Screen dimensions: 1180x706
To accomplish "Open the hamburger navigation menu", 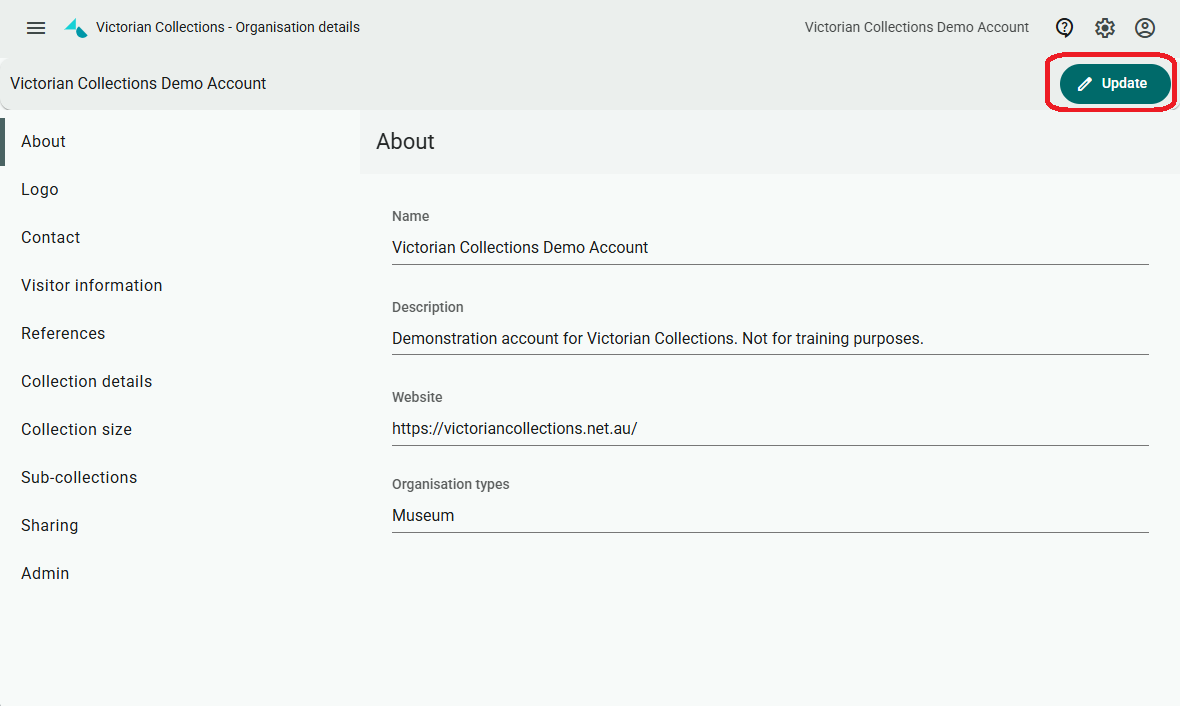I will tap(36, 28).
